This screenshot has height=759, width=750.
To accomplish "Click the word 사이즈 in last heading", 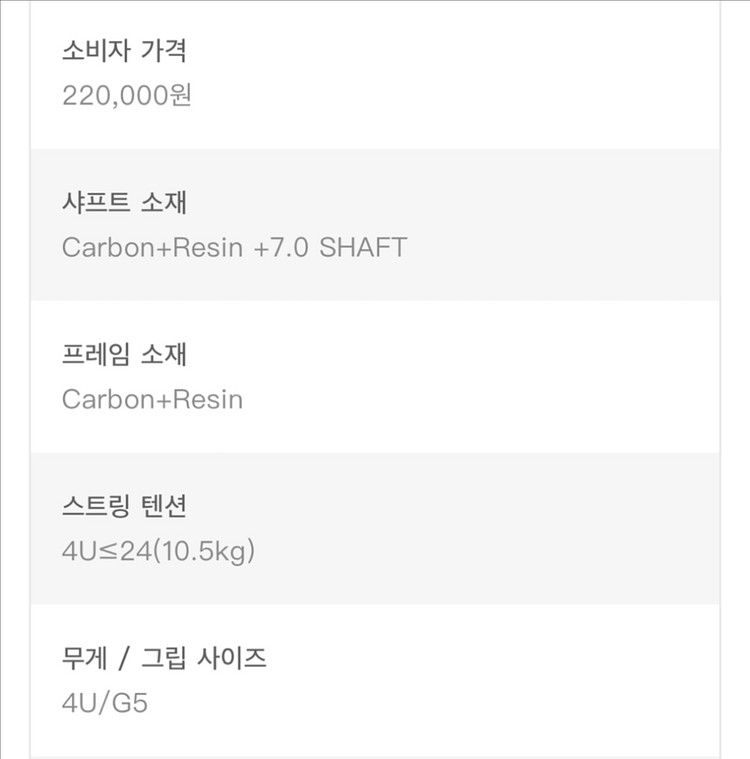I will (x=232, y=658).
